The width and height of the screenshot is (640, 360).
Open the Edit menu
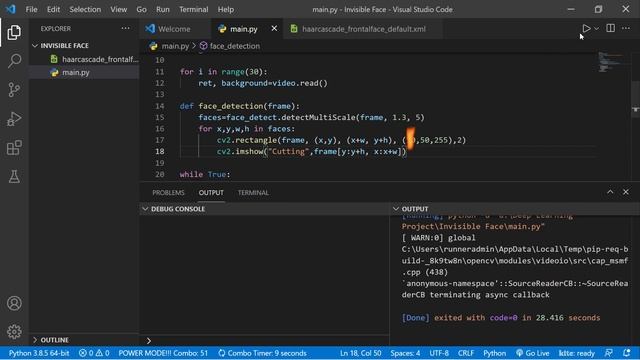(53, 9)
